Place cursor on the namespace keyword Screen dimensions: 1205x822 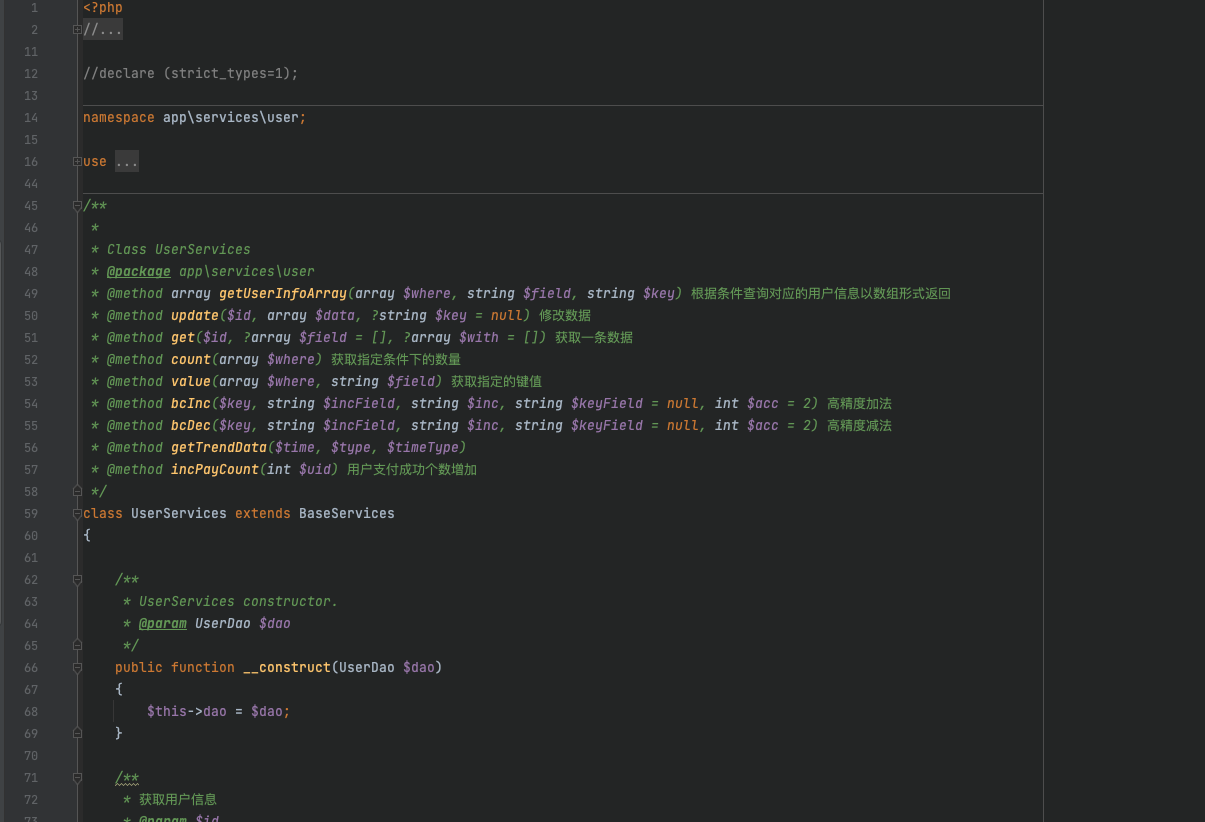click(x=118, y=118)
